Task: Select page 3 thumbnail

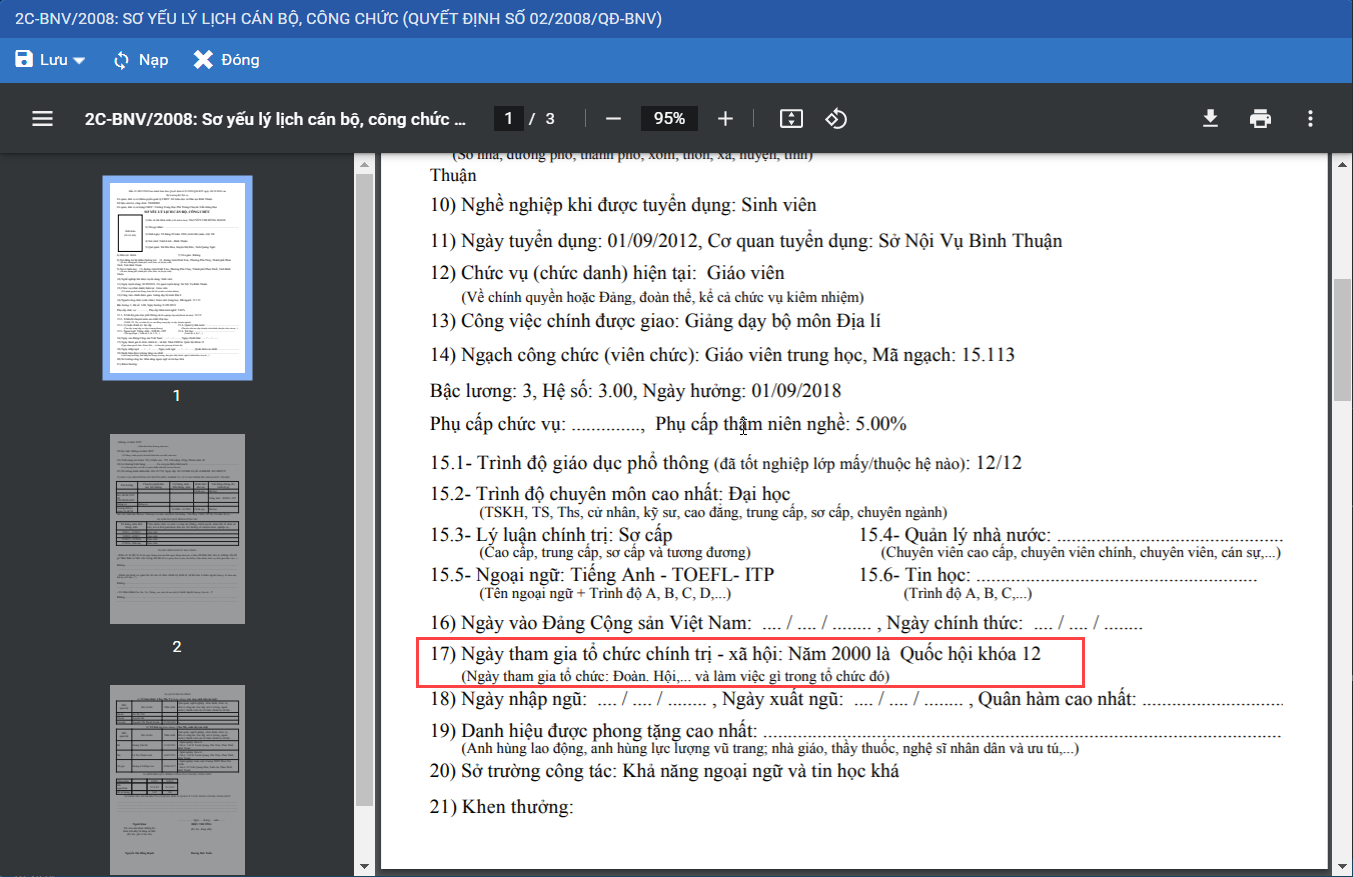Action: (177, 778)
